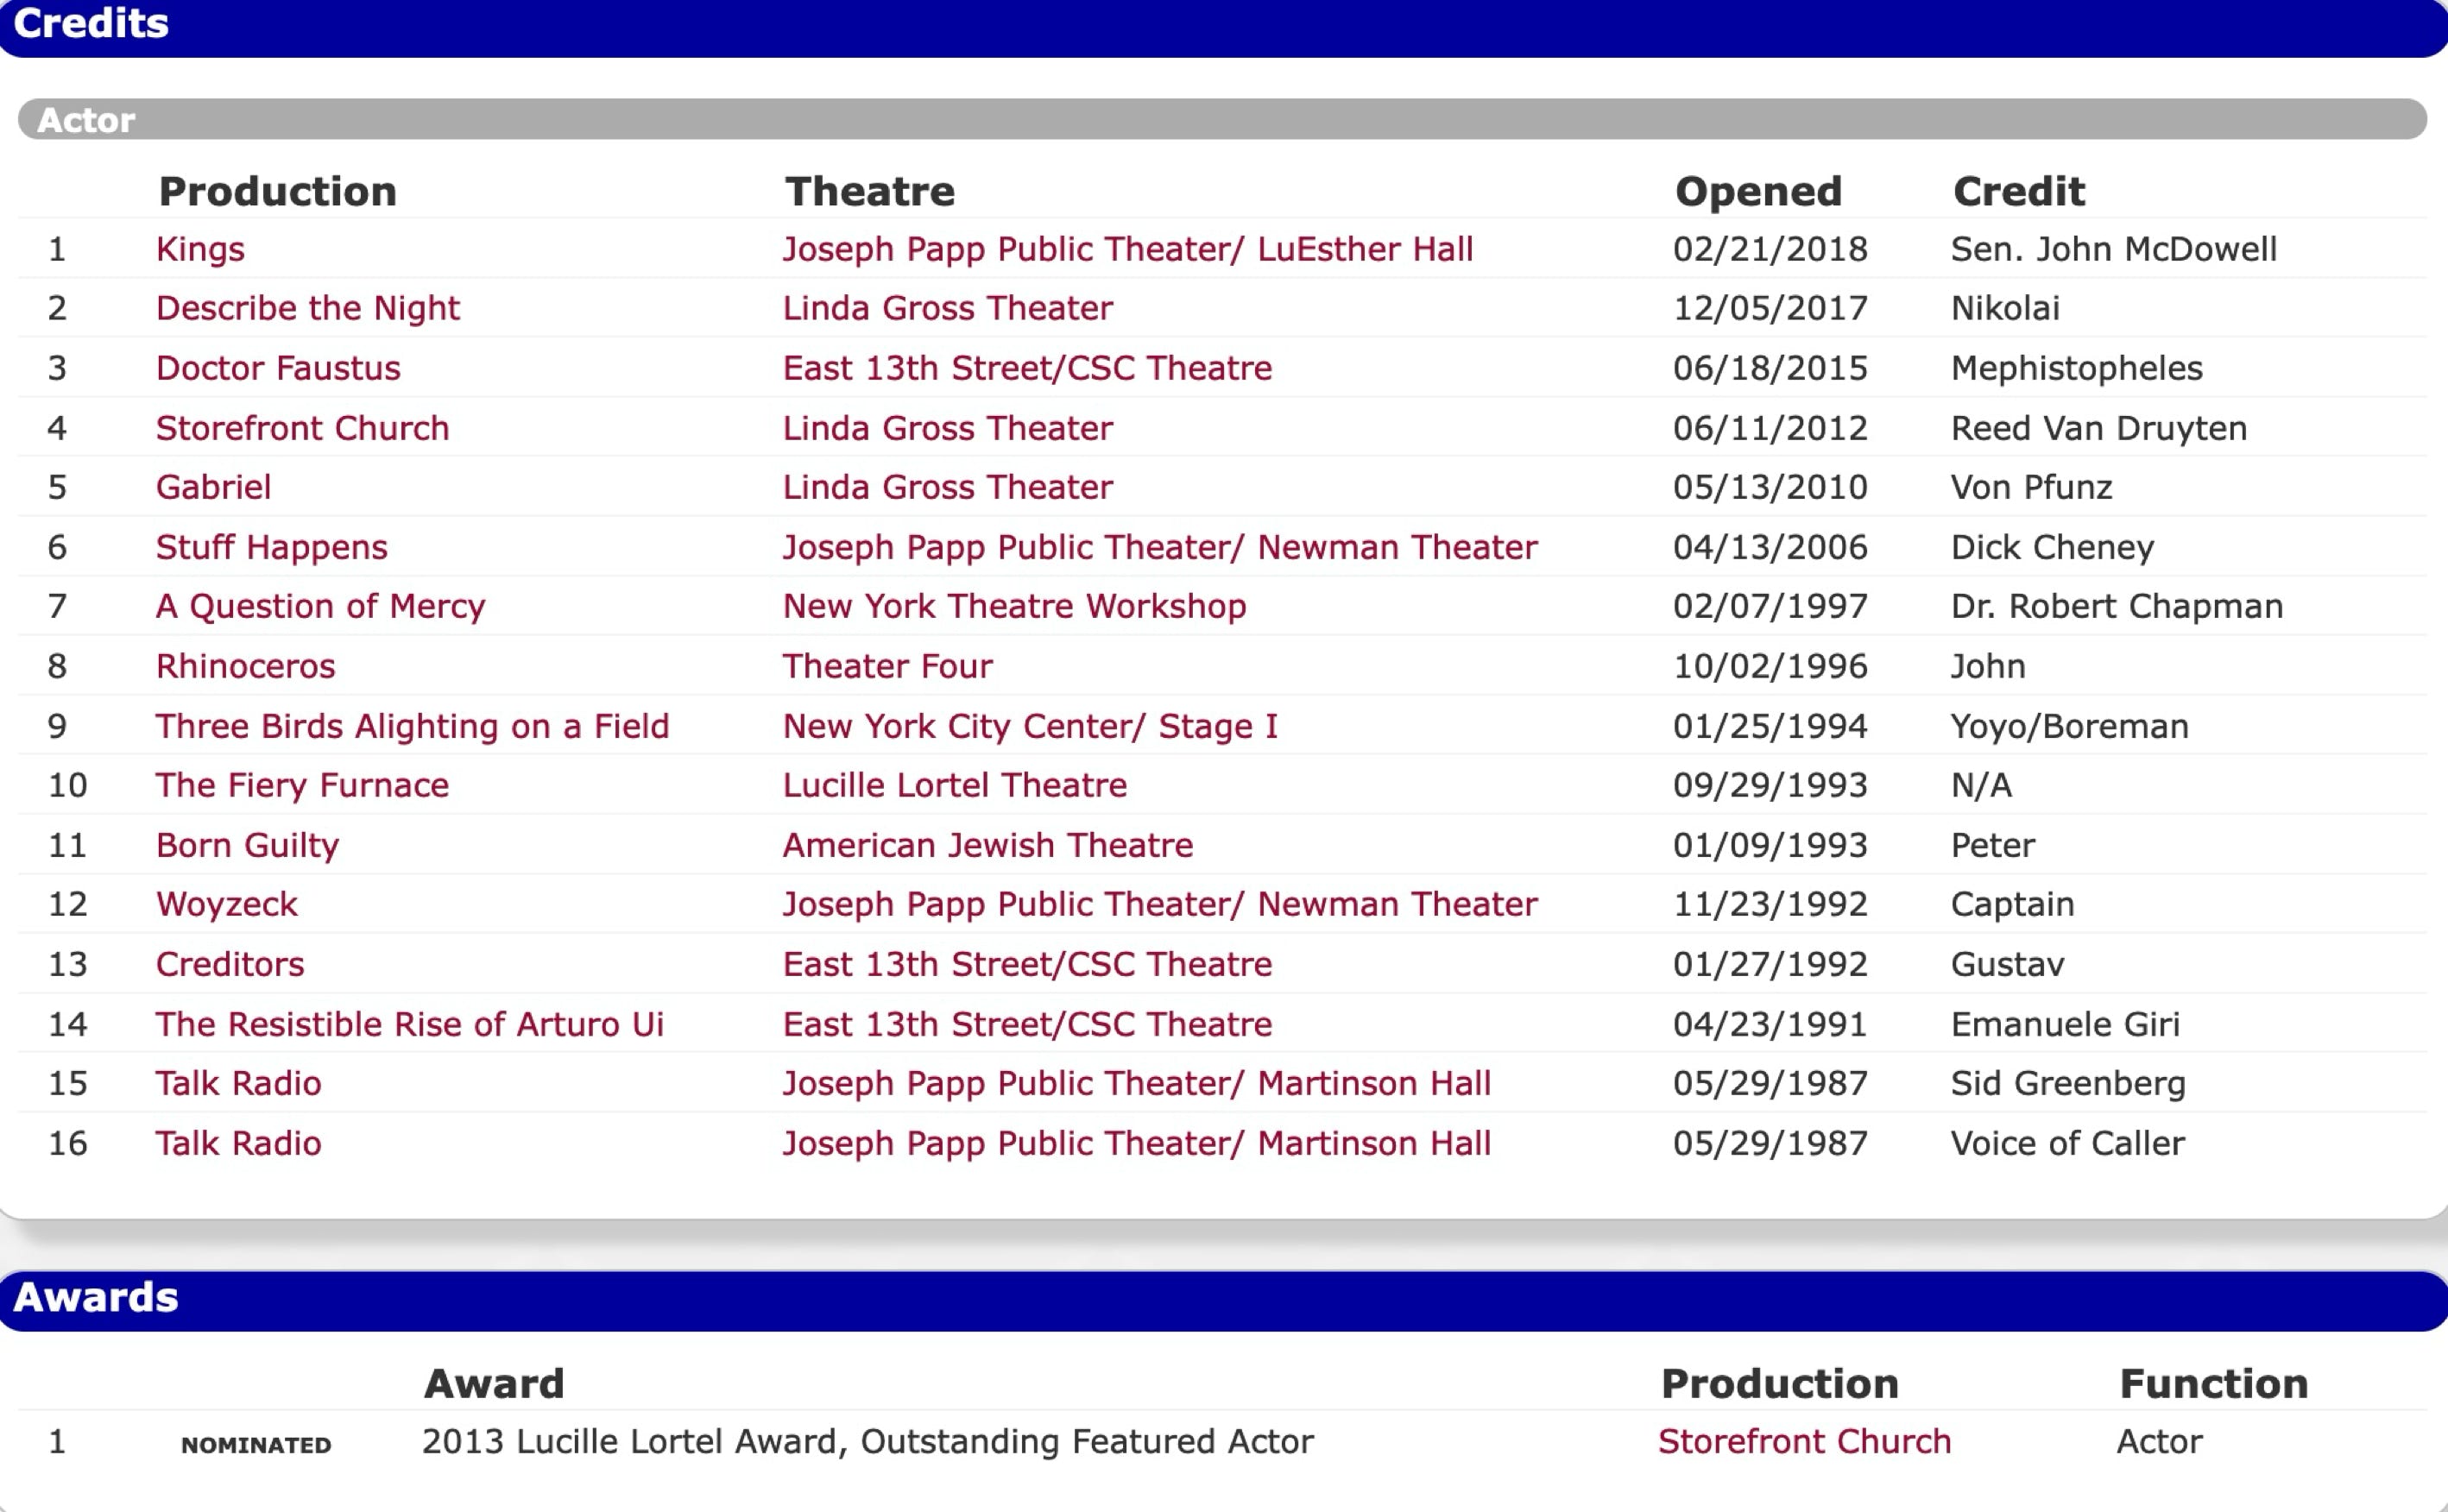This screenshot has width=2448, height=1512.
Task: Click the Theater Four theatre link
Action: pyautogui.click(x=887, y=666)
